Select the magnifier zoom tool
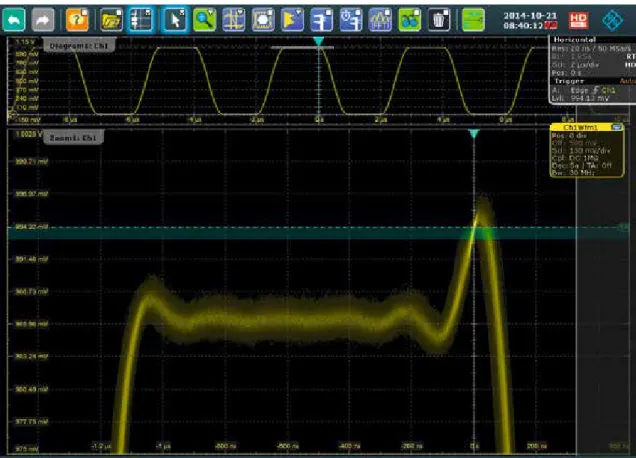The width and height of the screenshot is (636, 458). [x=204, y=19]
